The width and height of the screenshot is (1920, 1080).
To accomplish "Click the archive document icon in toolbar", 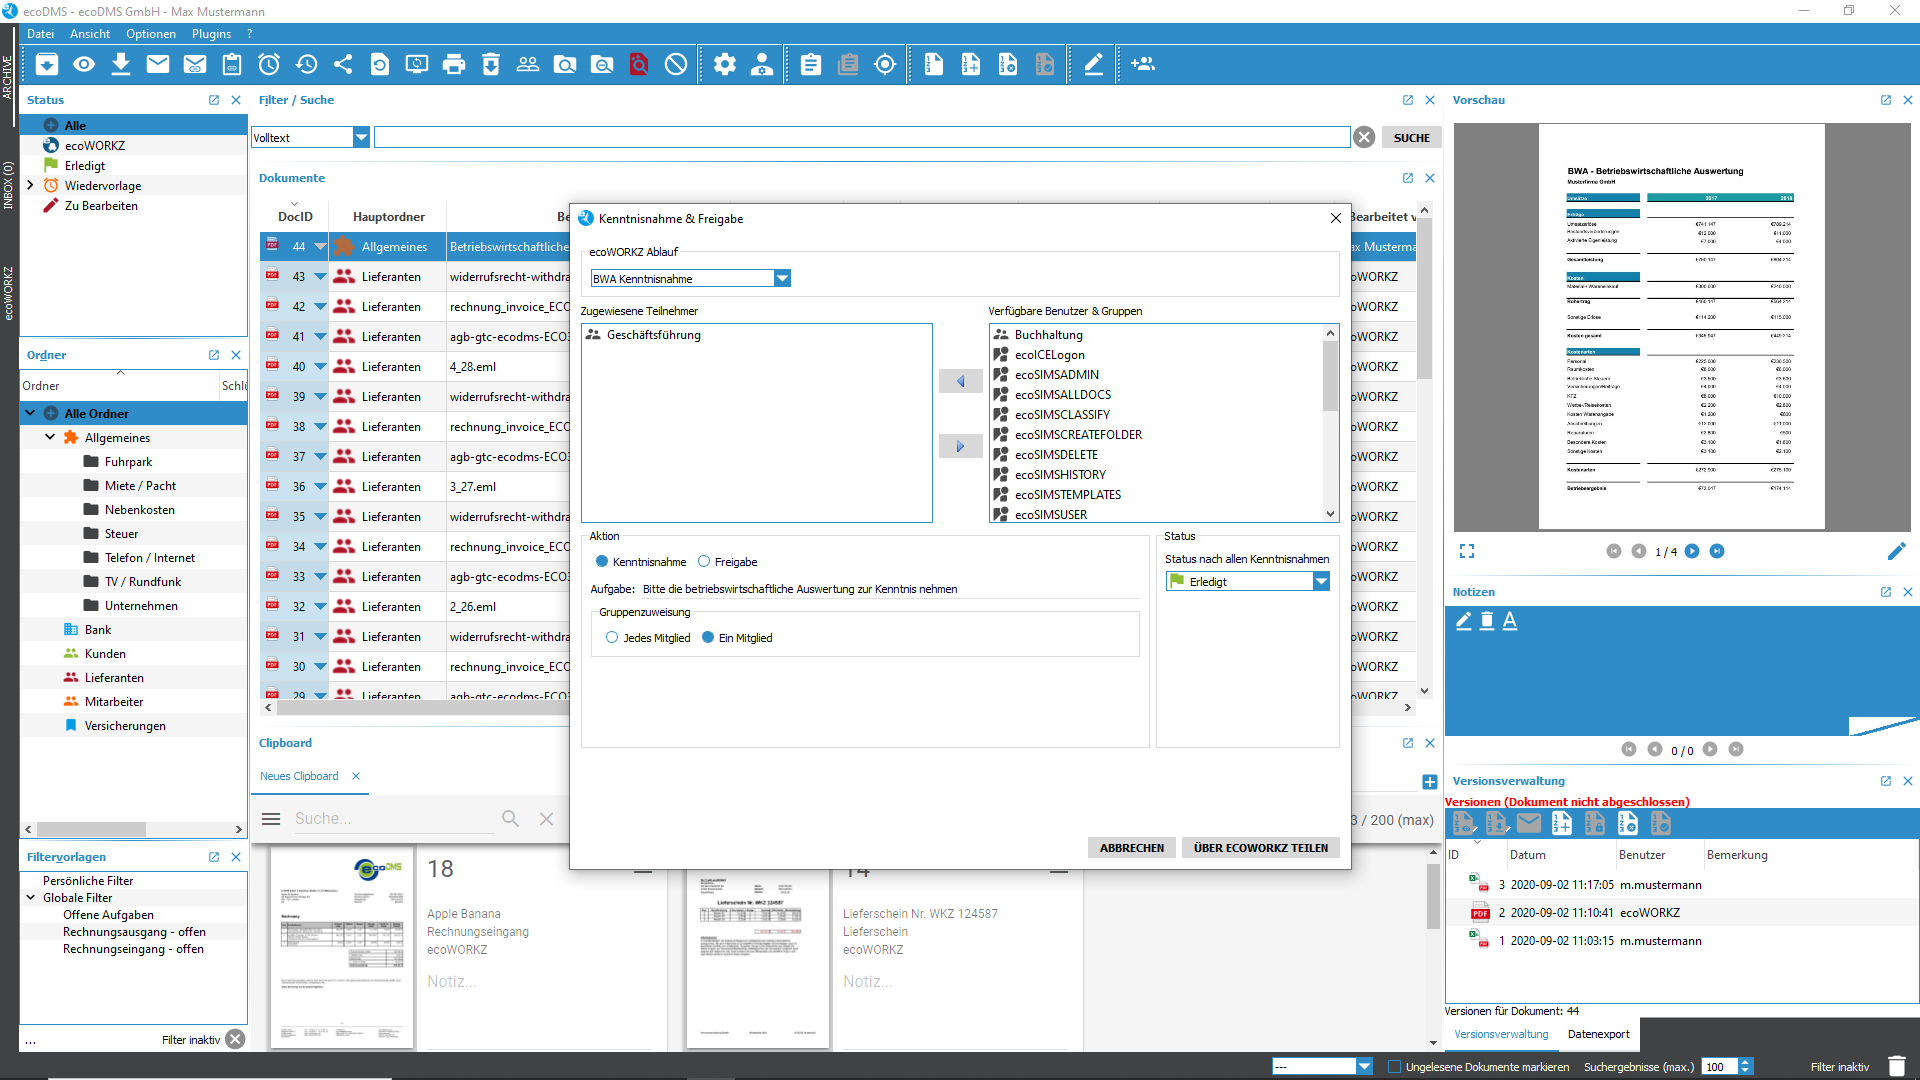I will coord(47,65).
